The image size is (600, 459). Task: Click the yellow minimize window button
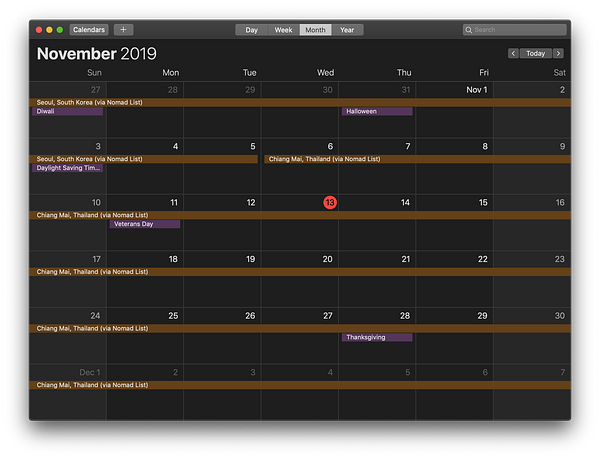tap(49, 30)
